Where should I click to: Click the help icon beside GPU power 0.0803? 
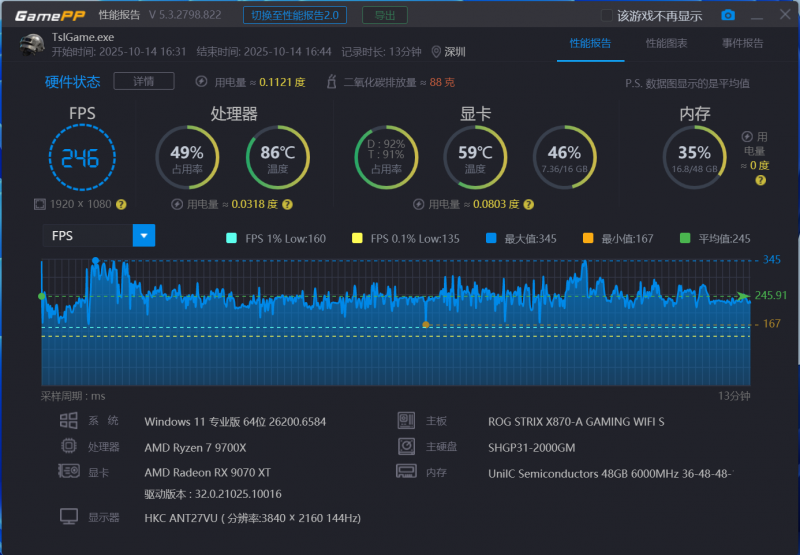(x=528, y=204)
